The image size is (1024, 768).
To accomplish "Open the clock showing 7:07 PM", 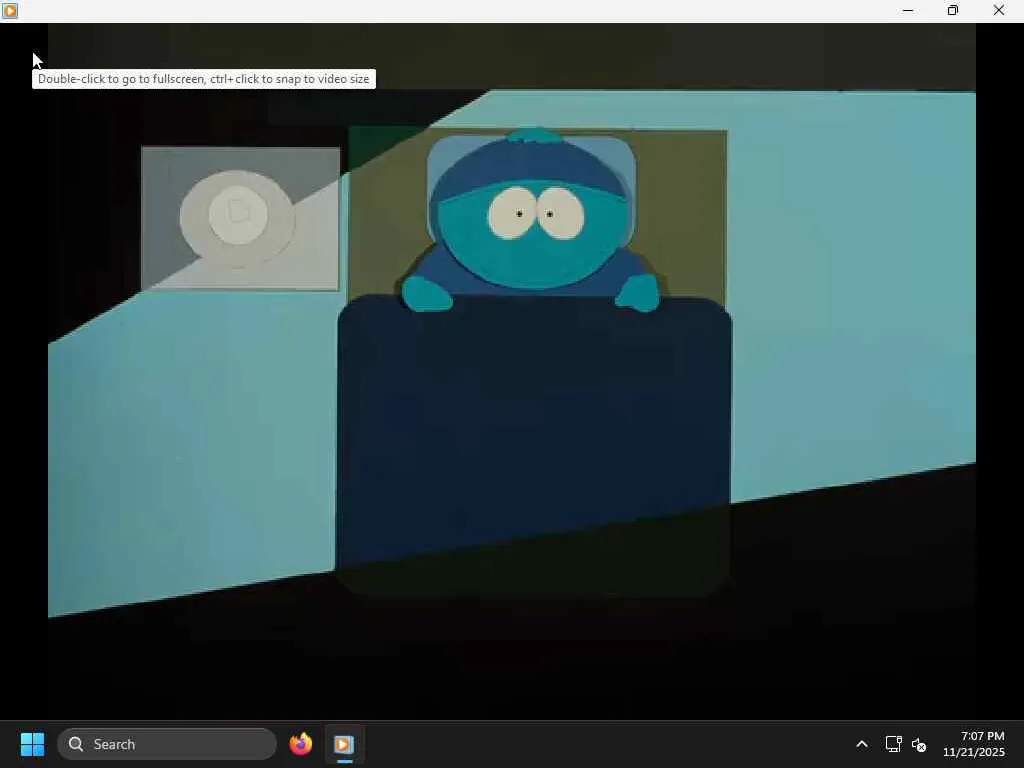I will (974, 744).
